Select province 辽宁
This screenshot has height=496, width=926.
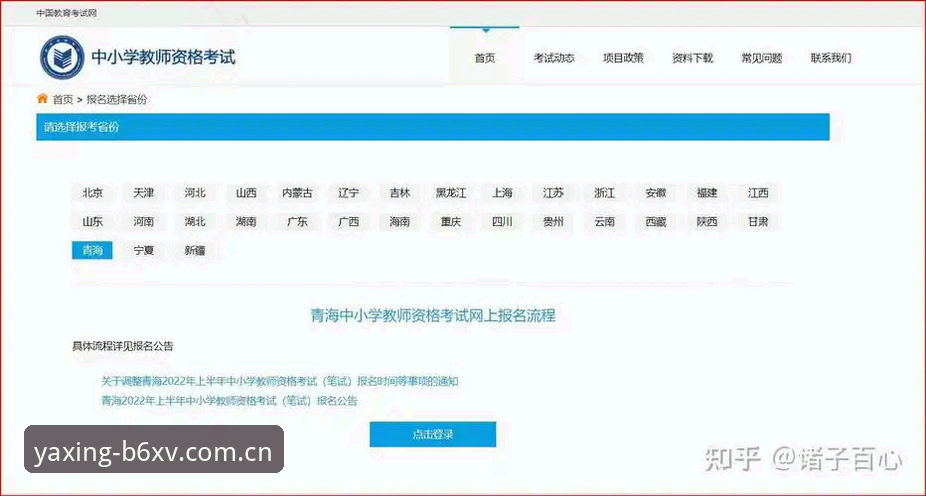(348, 193)
